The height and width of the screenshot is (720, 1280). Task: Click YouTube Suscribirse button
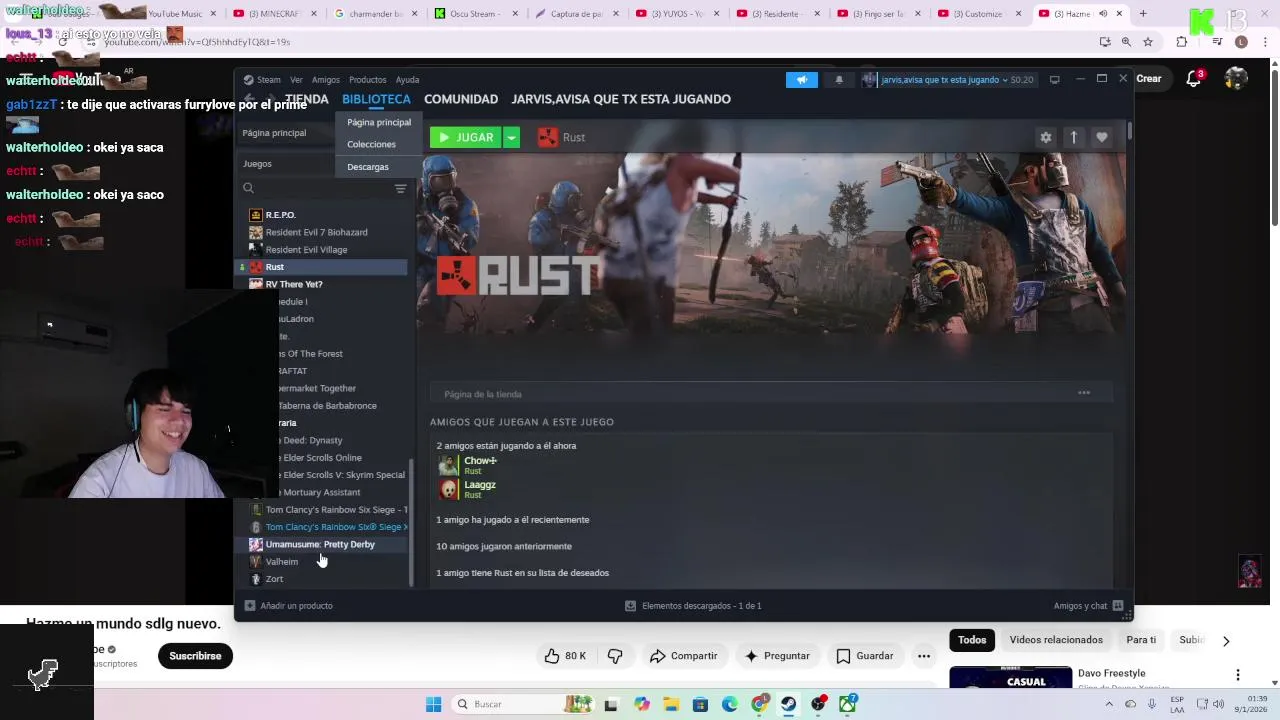[x=195, y=656]
